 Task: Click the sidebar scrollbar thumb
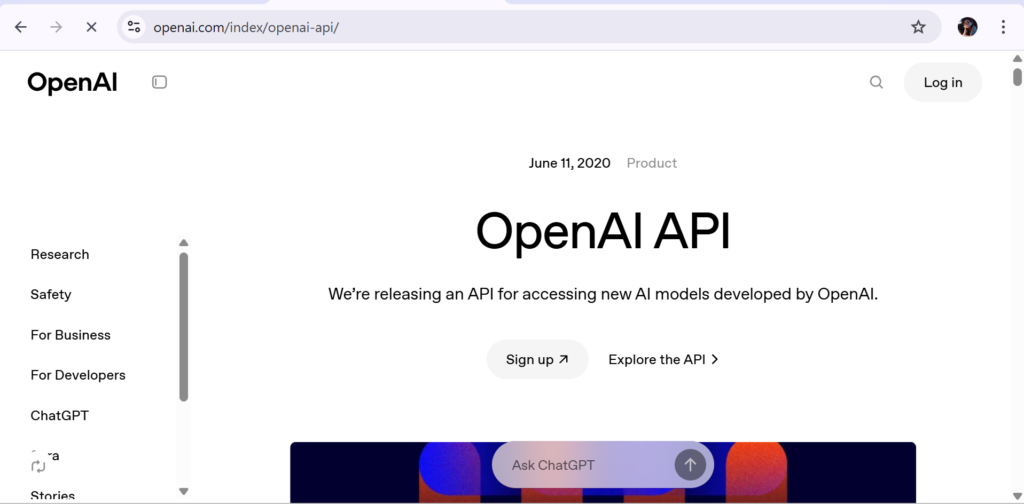(x=184, y=326)
